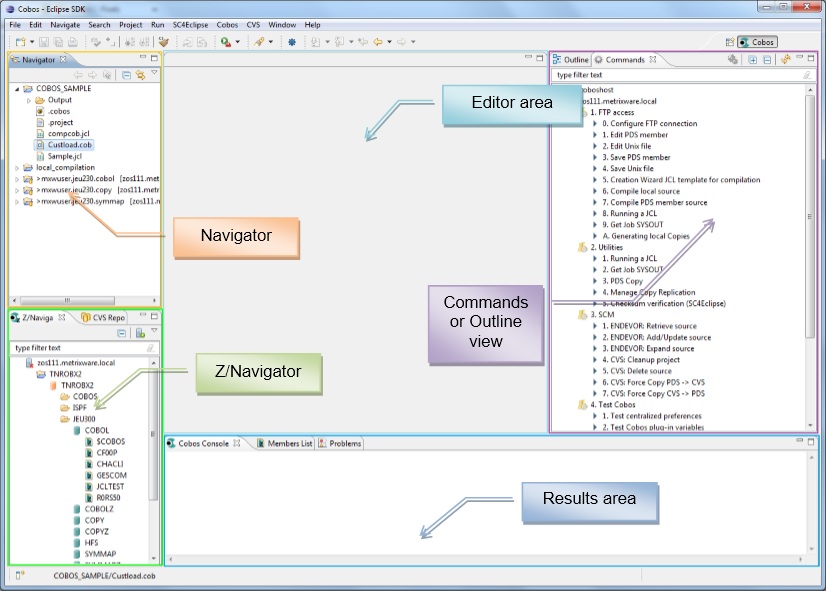Open the Back history dropdown arrow
The image size is (826, 591).
click(x=389, y=42)
